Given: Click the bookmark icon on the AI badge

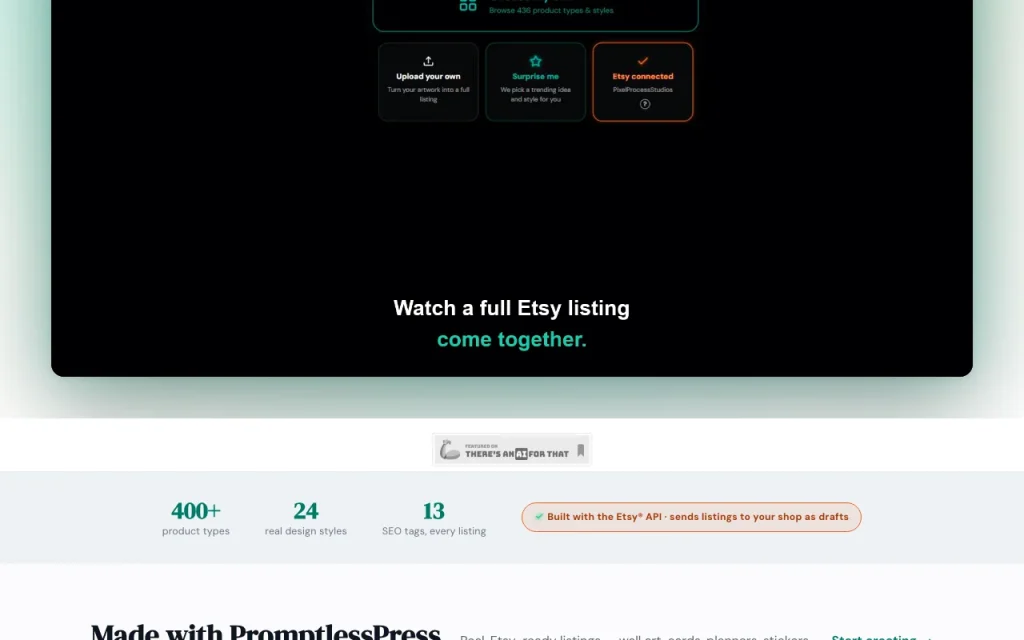Looking at the screenshot, I should 581,451.
